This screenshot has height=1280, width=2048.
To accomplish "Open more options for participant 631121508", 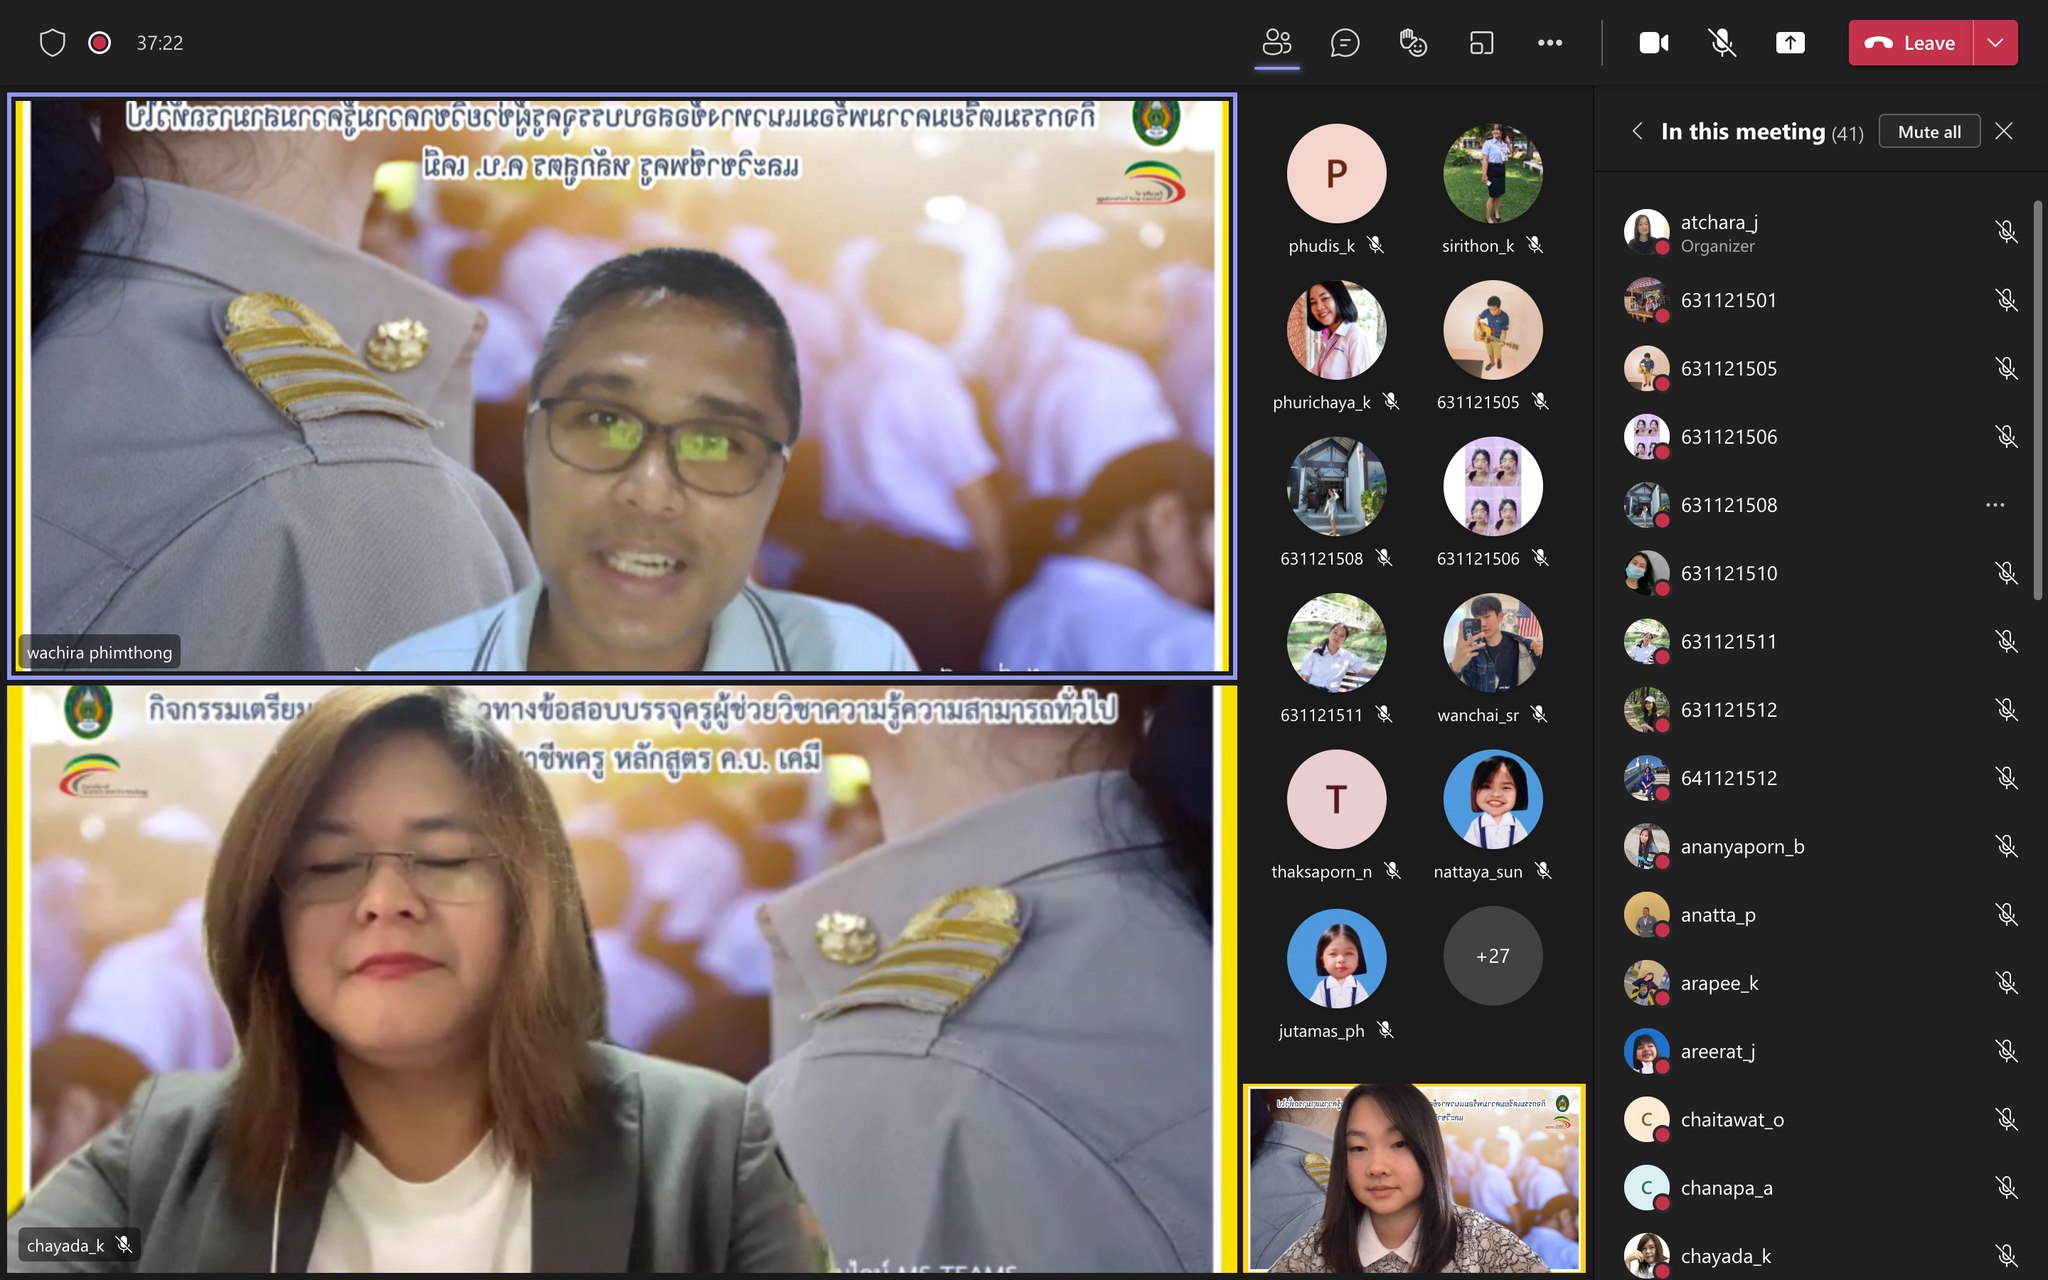I will click(1995, 505).
